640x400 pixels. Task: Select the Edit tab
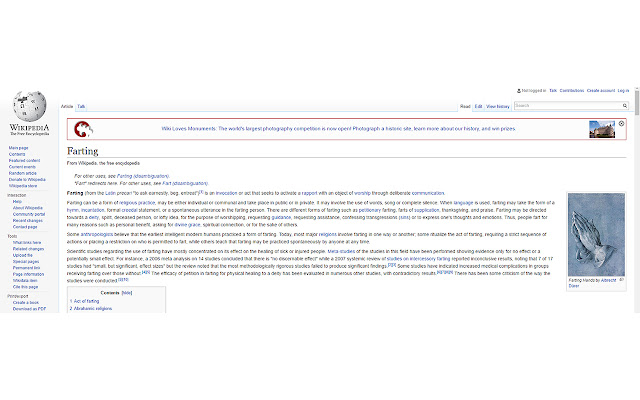click(x=478, y=105)
